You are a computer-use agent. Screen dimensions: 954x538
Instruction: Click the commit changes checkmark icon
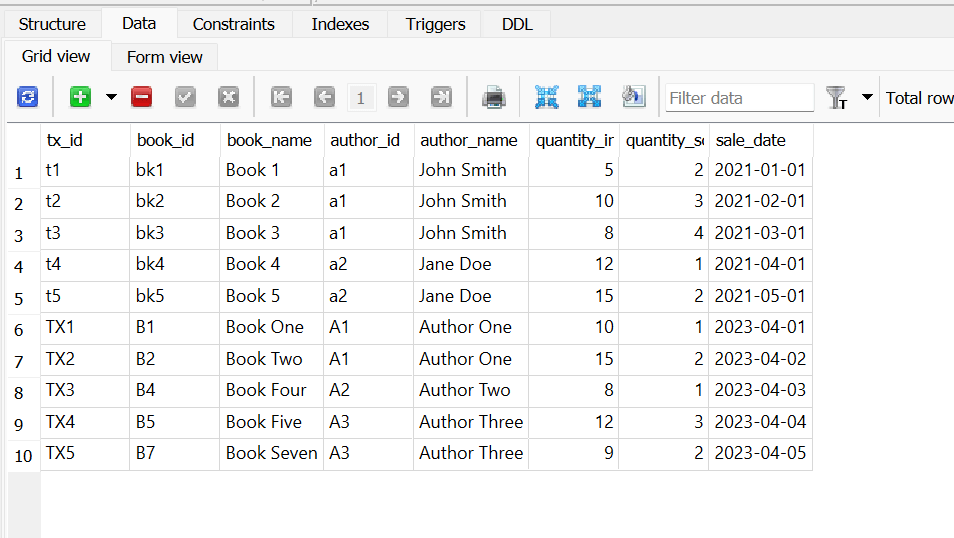(186, 97)
